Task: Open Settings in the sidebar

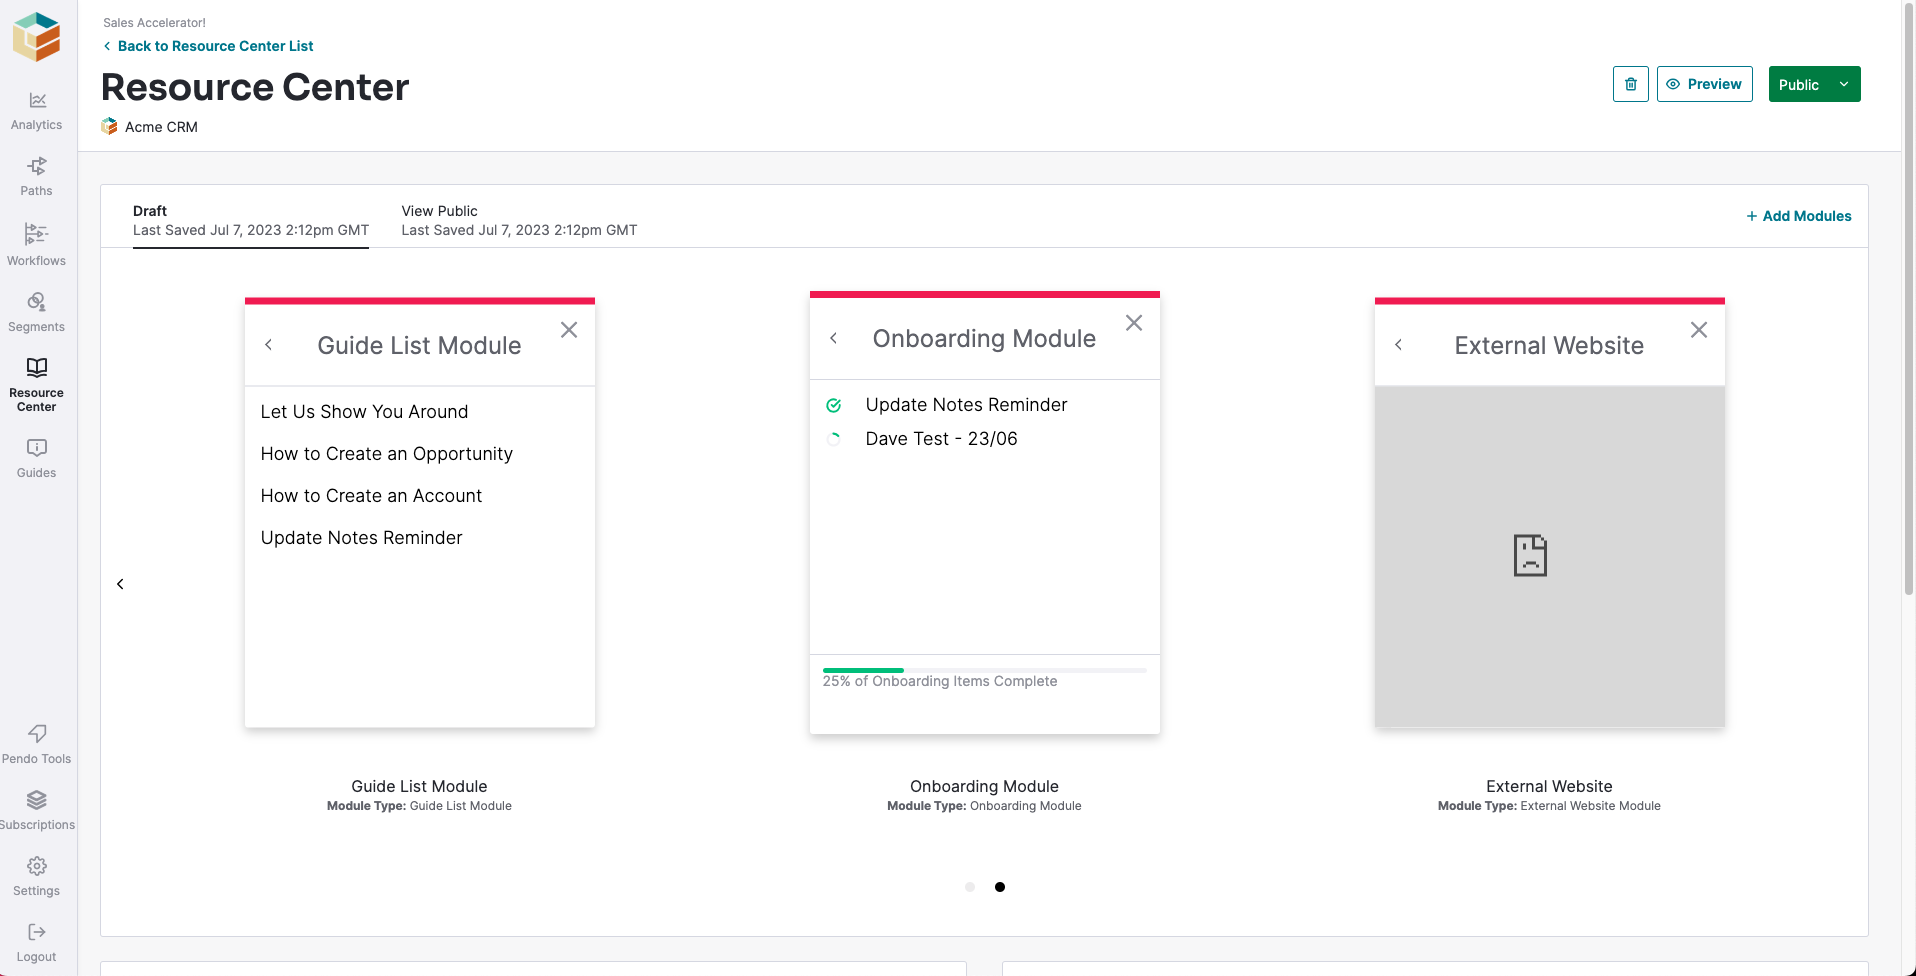Action: click(x=37, y=877)
